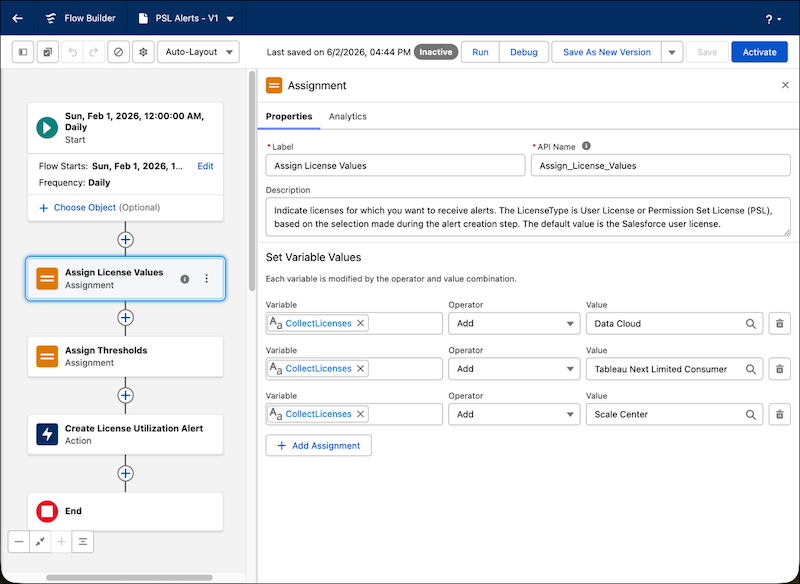Open flow settings gear icon
This screenshot has width=800, height=584.
143,52
